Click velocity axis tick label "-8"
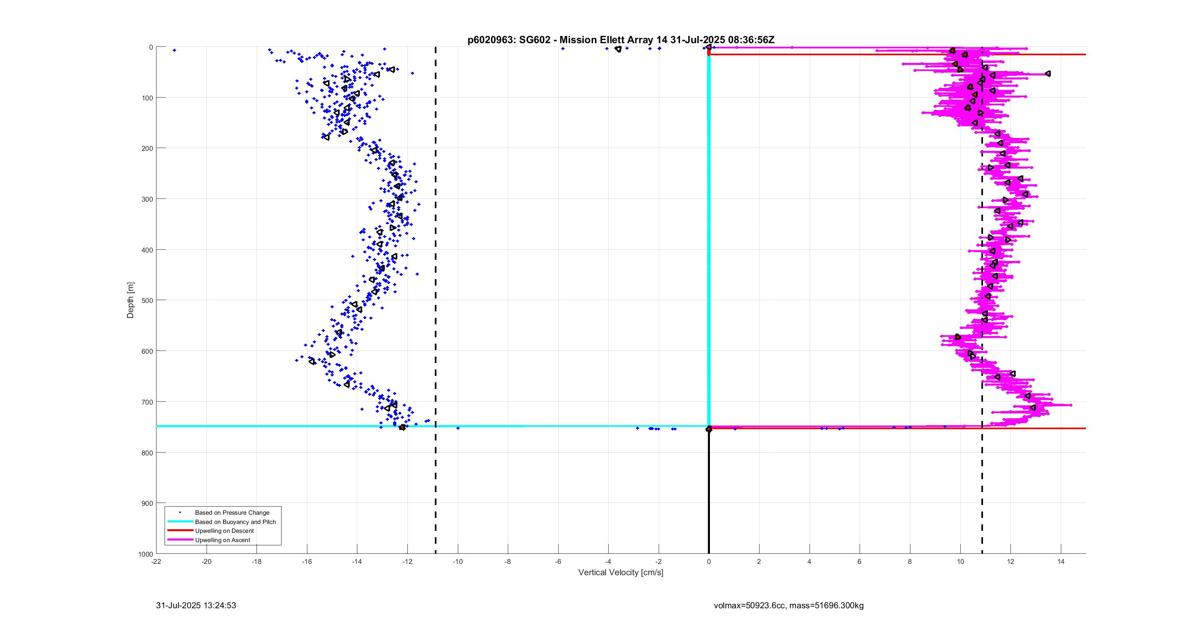The height and width of the screenshot is (622, 1200). pyautogui.click(x=508, y=561)
